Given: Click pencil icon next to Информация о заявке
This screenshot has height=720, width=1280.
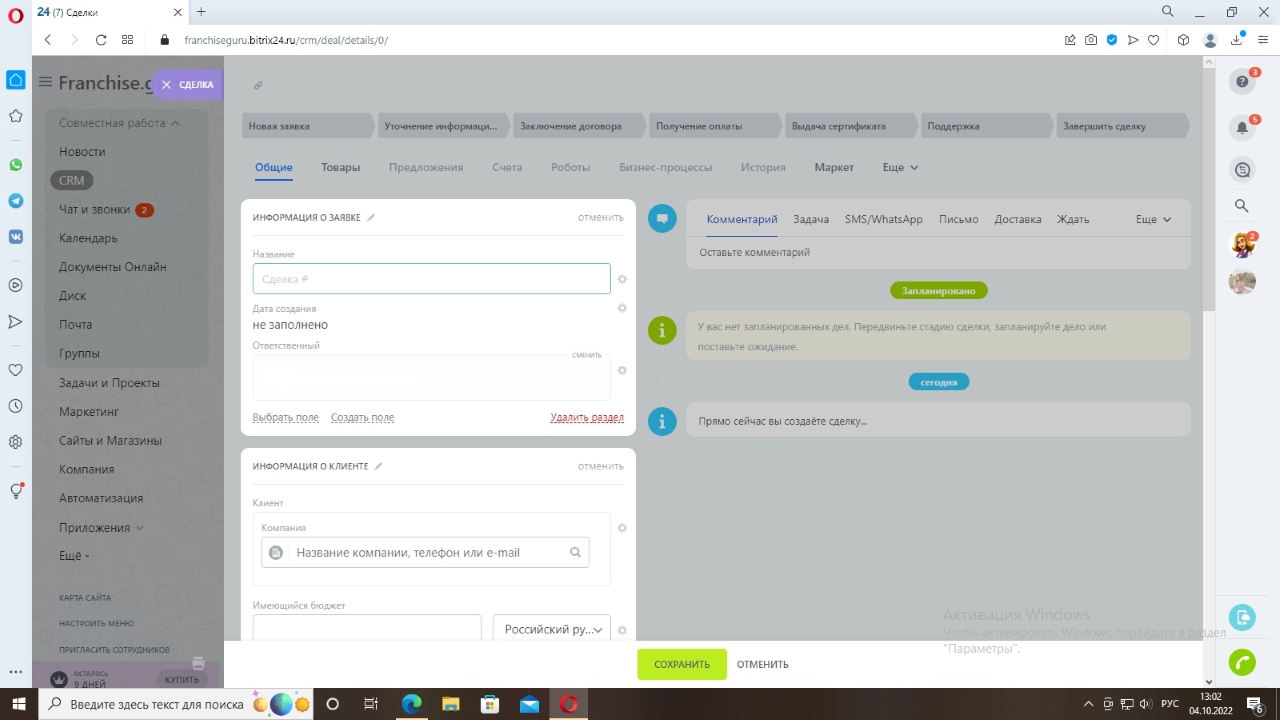Looking at the screenshot, I should tap(371, 217).
